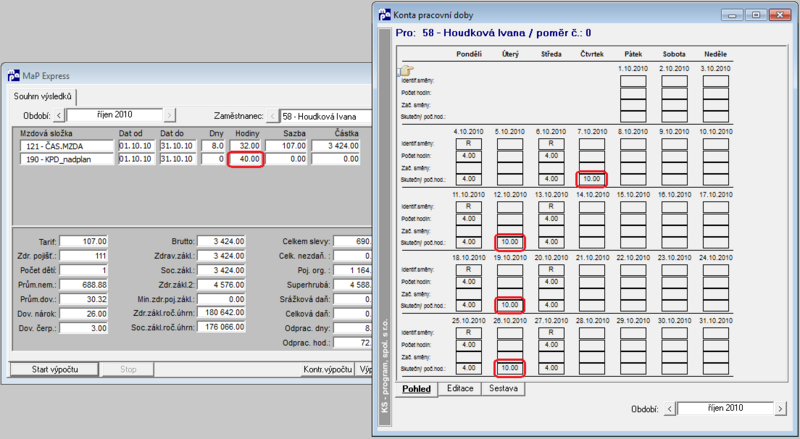The image size is (800, 439).
Task: Open the Souhrn výsledků tab
Action: pos(43,96)
